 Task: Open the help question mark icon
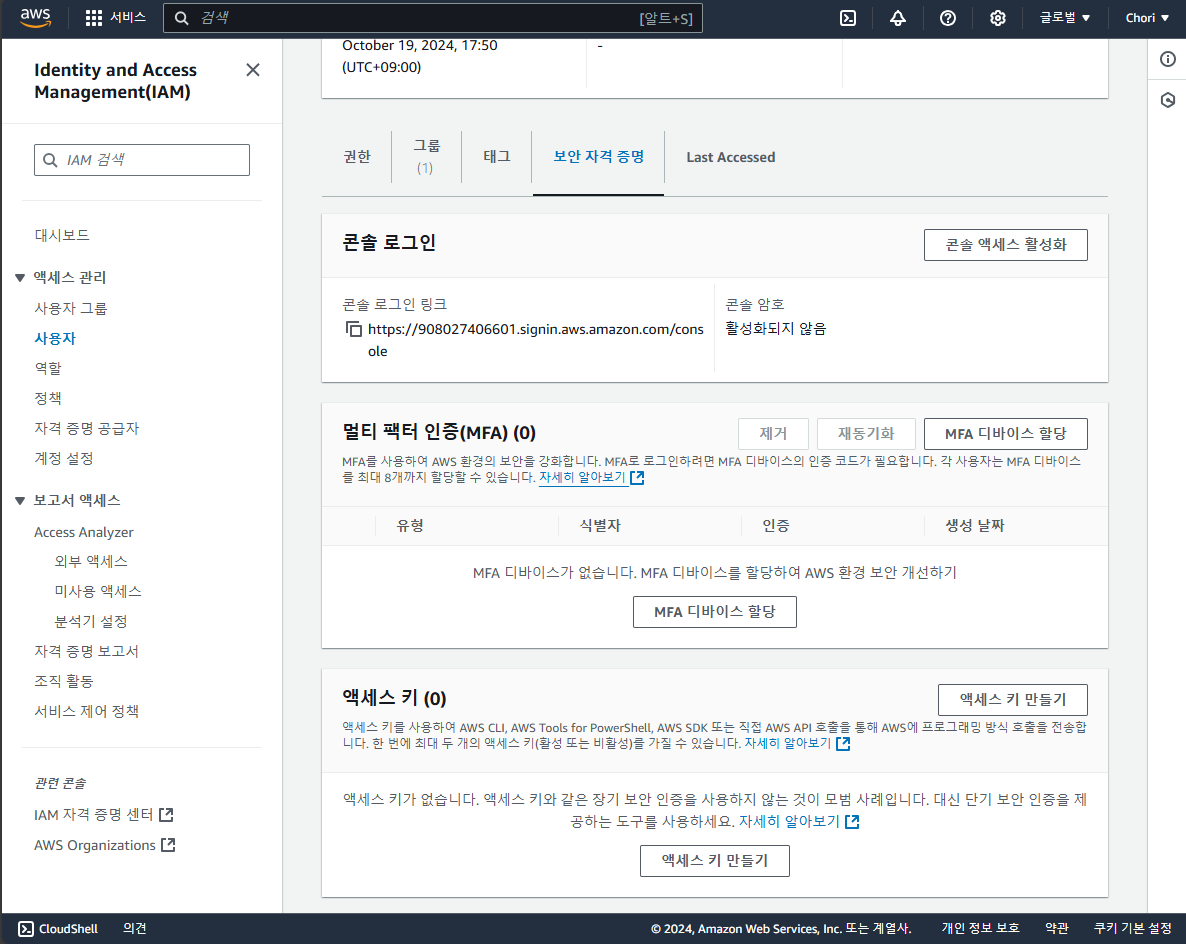click(948, 18)
